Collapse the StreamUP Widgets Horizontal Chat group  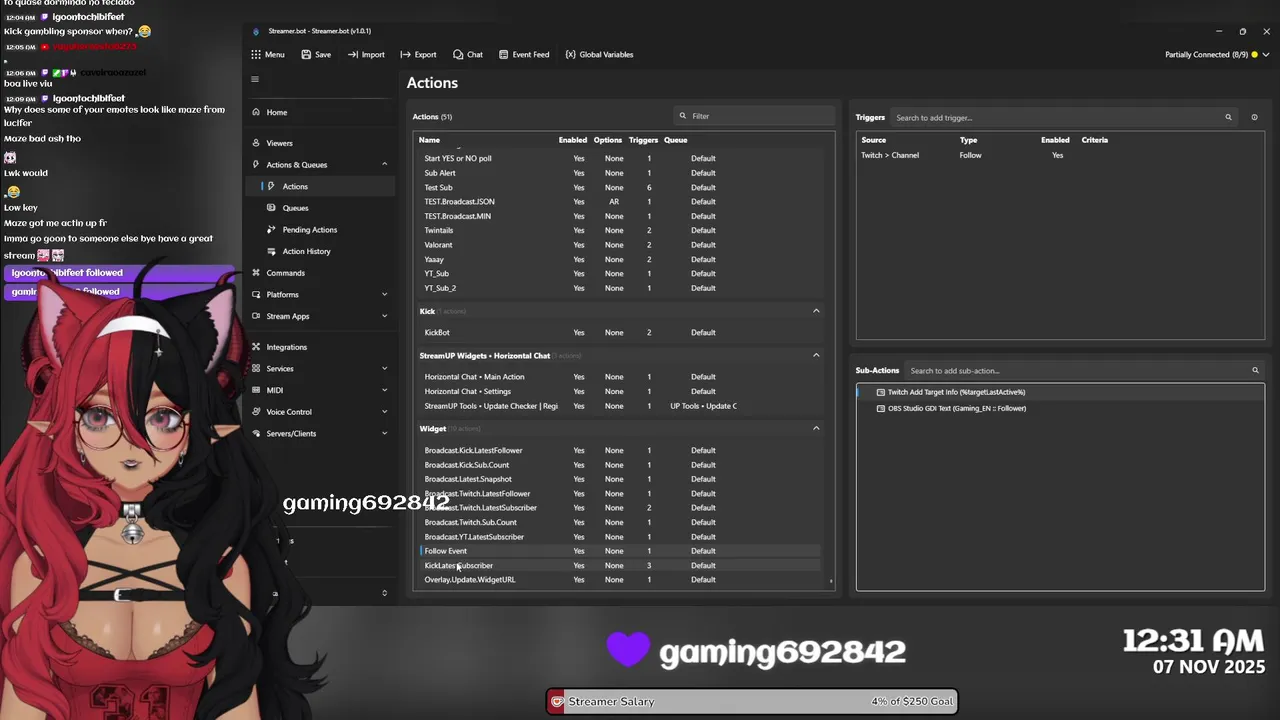[x=816, y=355]
